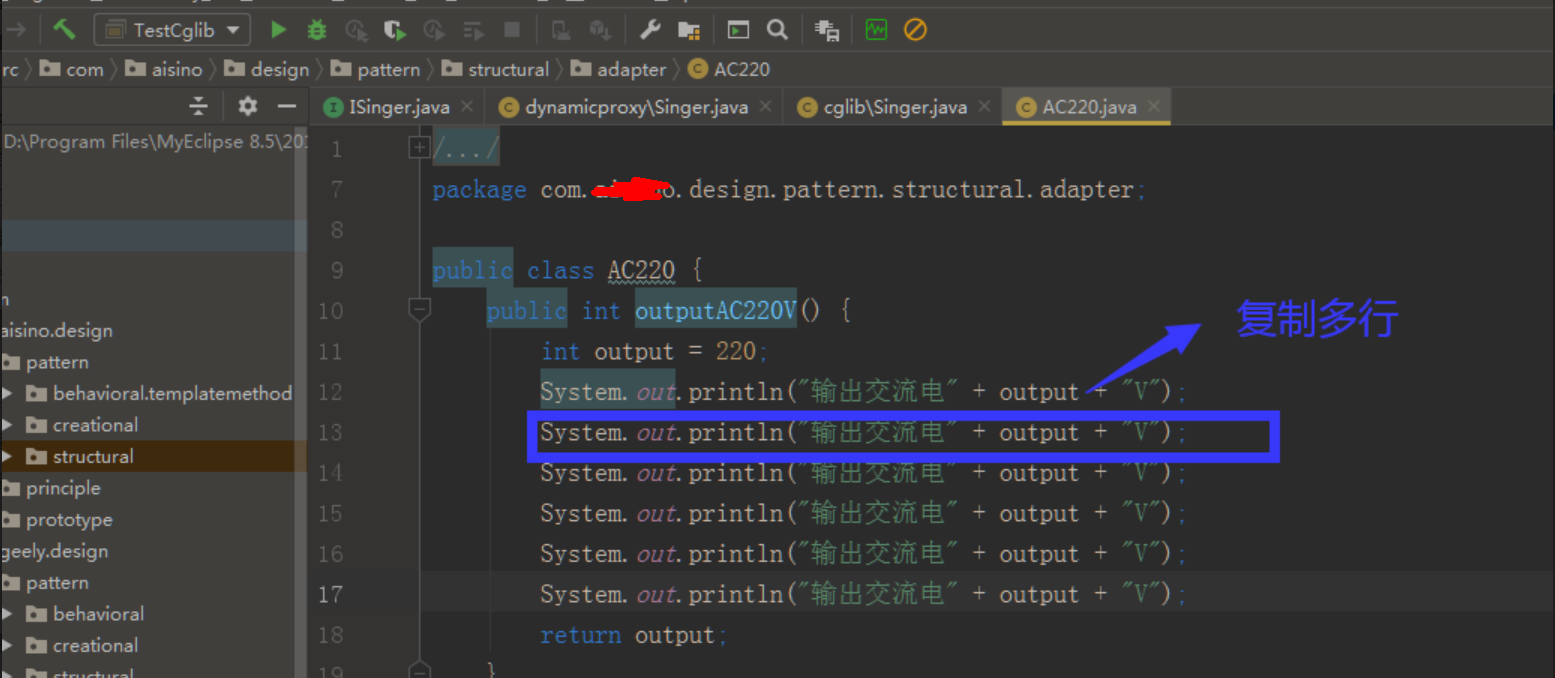Close the cglib\Singer.java tab

pos(985,106)
